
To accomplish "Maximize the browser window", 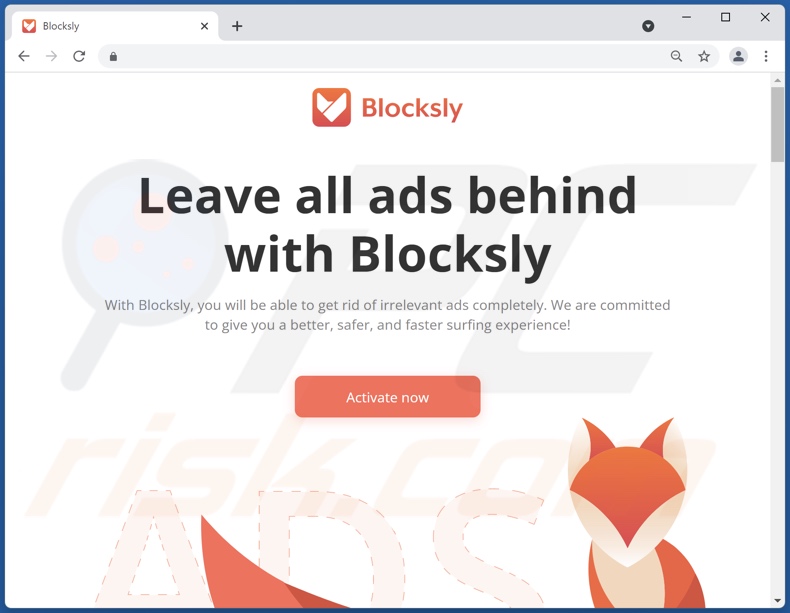I will point(725,18).
